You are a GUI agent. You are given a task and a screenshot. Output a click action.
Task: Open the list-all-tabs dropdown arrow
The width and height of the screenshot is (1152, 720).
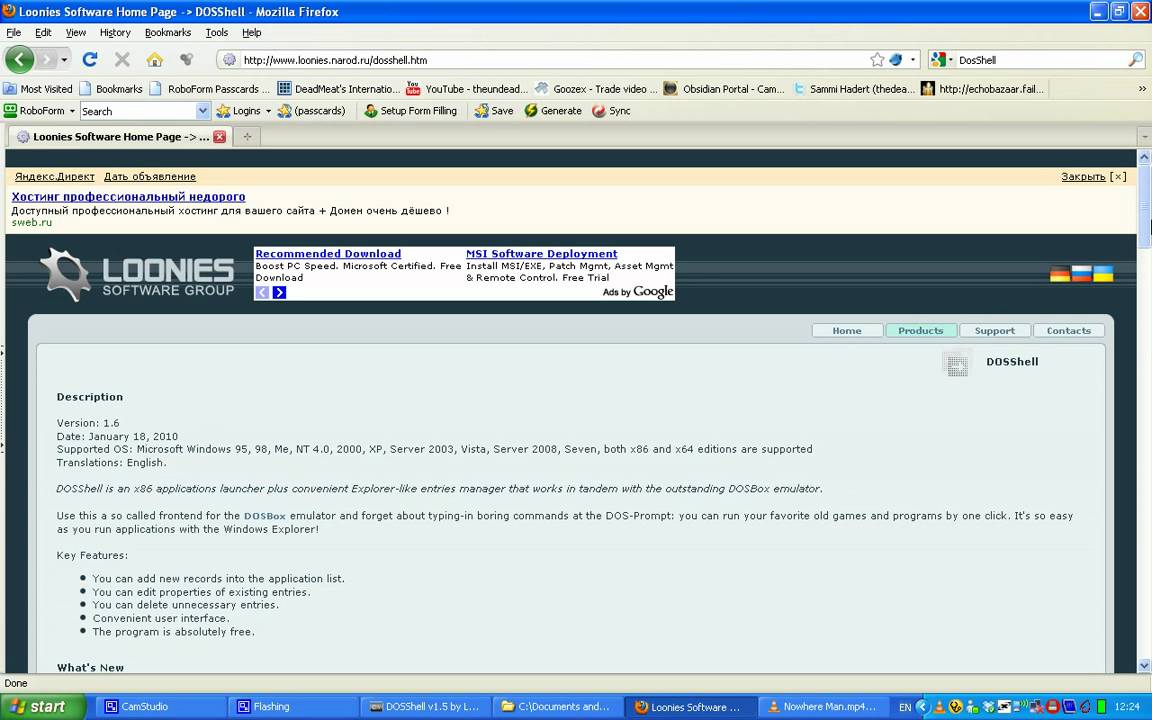tap(1143, 137)
